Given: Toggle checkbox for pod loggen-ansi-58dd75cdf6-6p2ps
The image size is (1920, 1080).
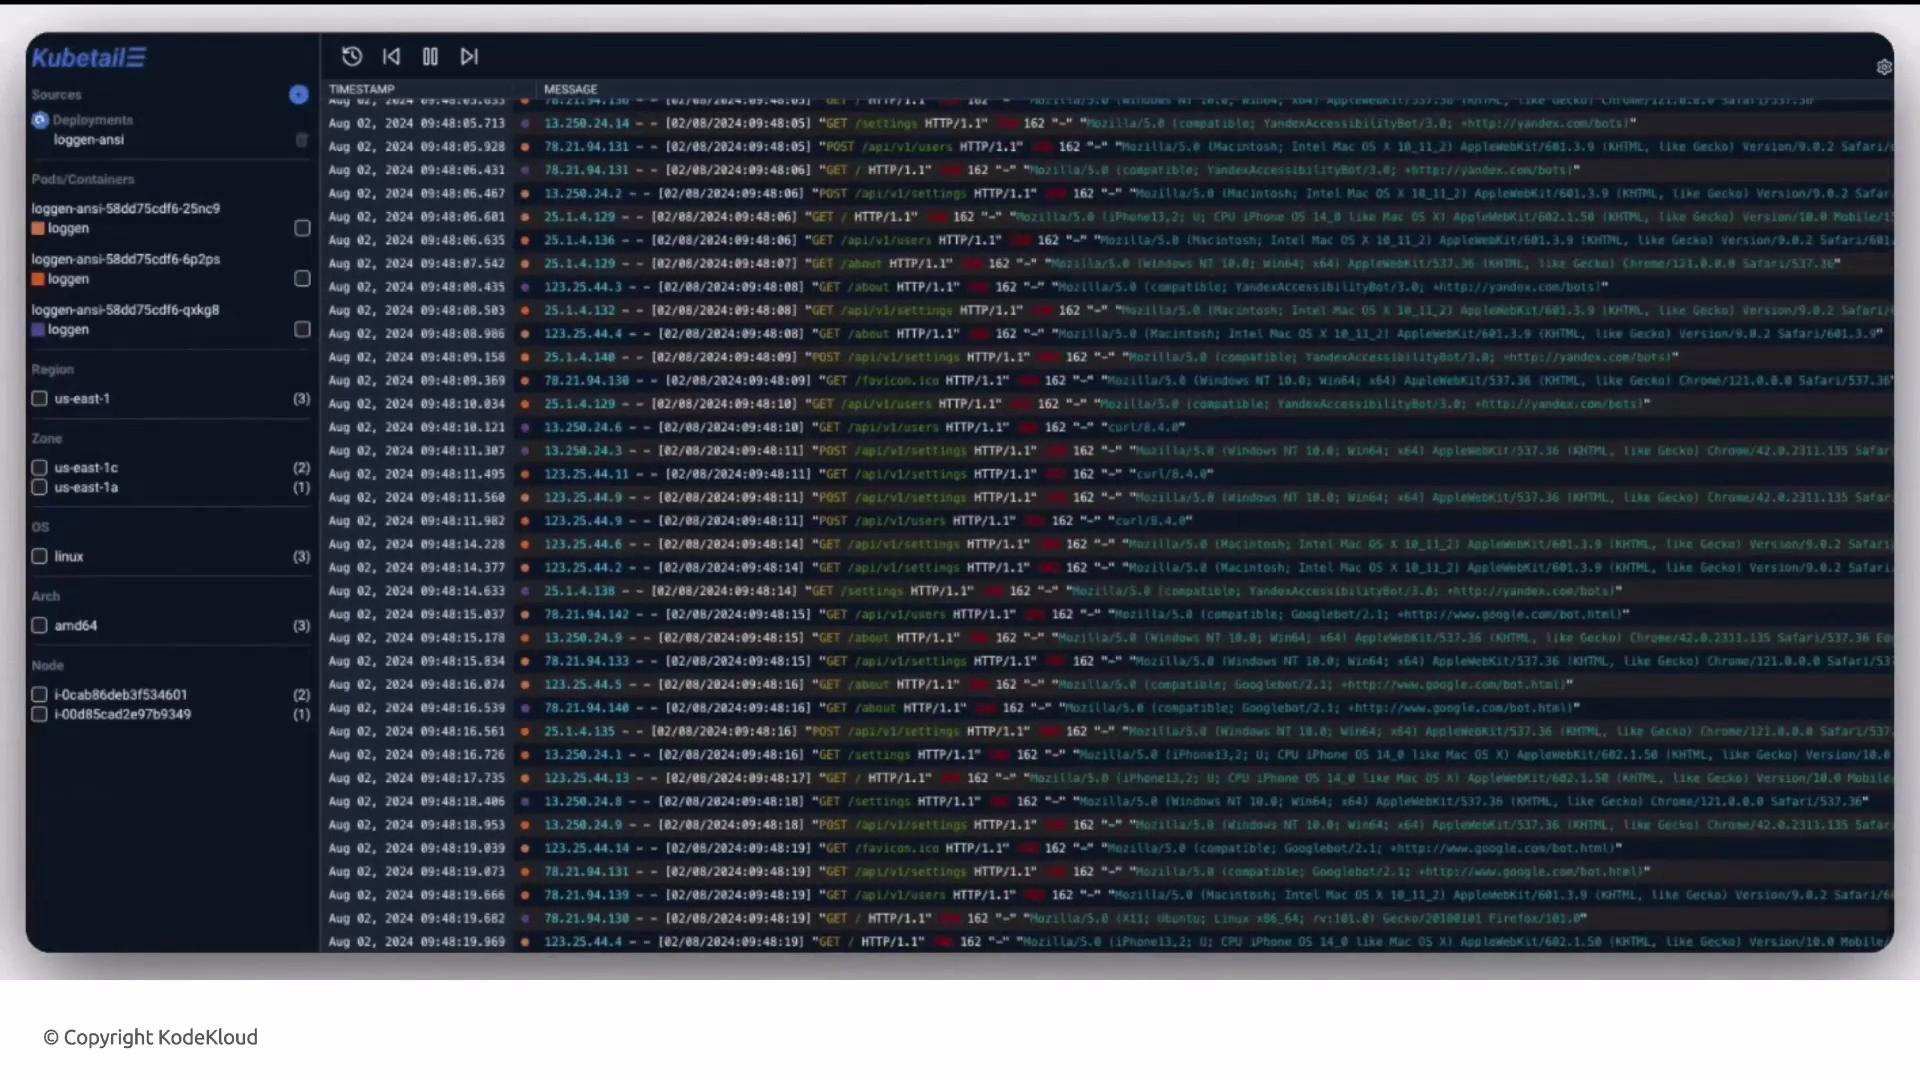Looking at the screenshot, I should pos(302,278).
